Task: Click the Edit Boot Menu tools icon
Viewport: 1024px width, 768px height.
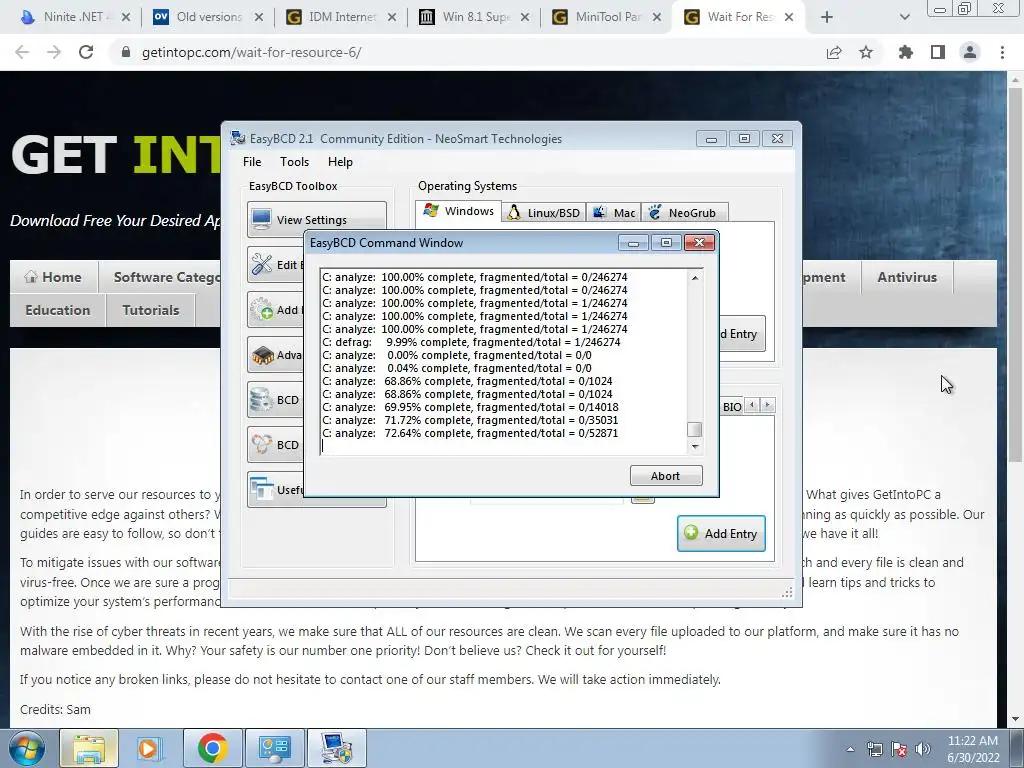Action: tap(262, 264)
